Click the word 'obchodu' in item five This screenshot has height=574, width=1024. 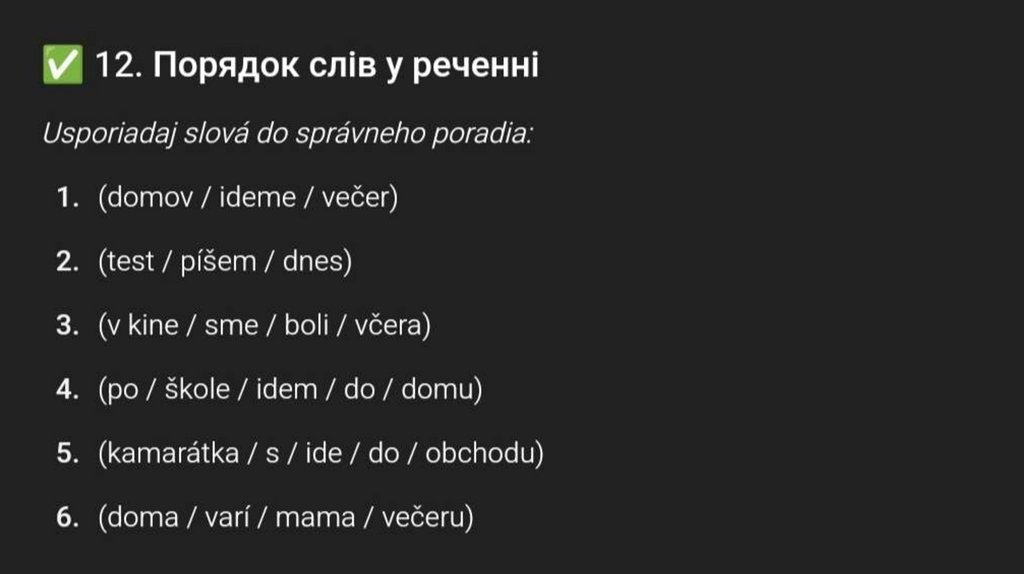click(481, 454)
